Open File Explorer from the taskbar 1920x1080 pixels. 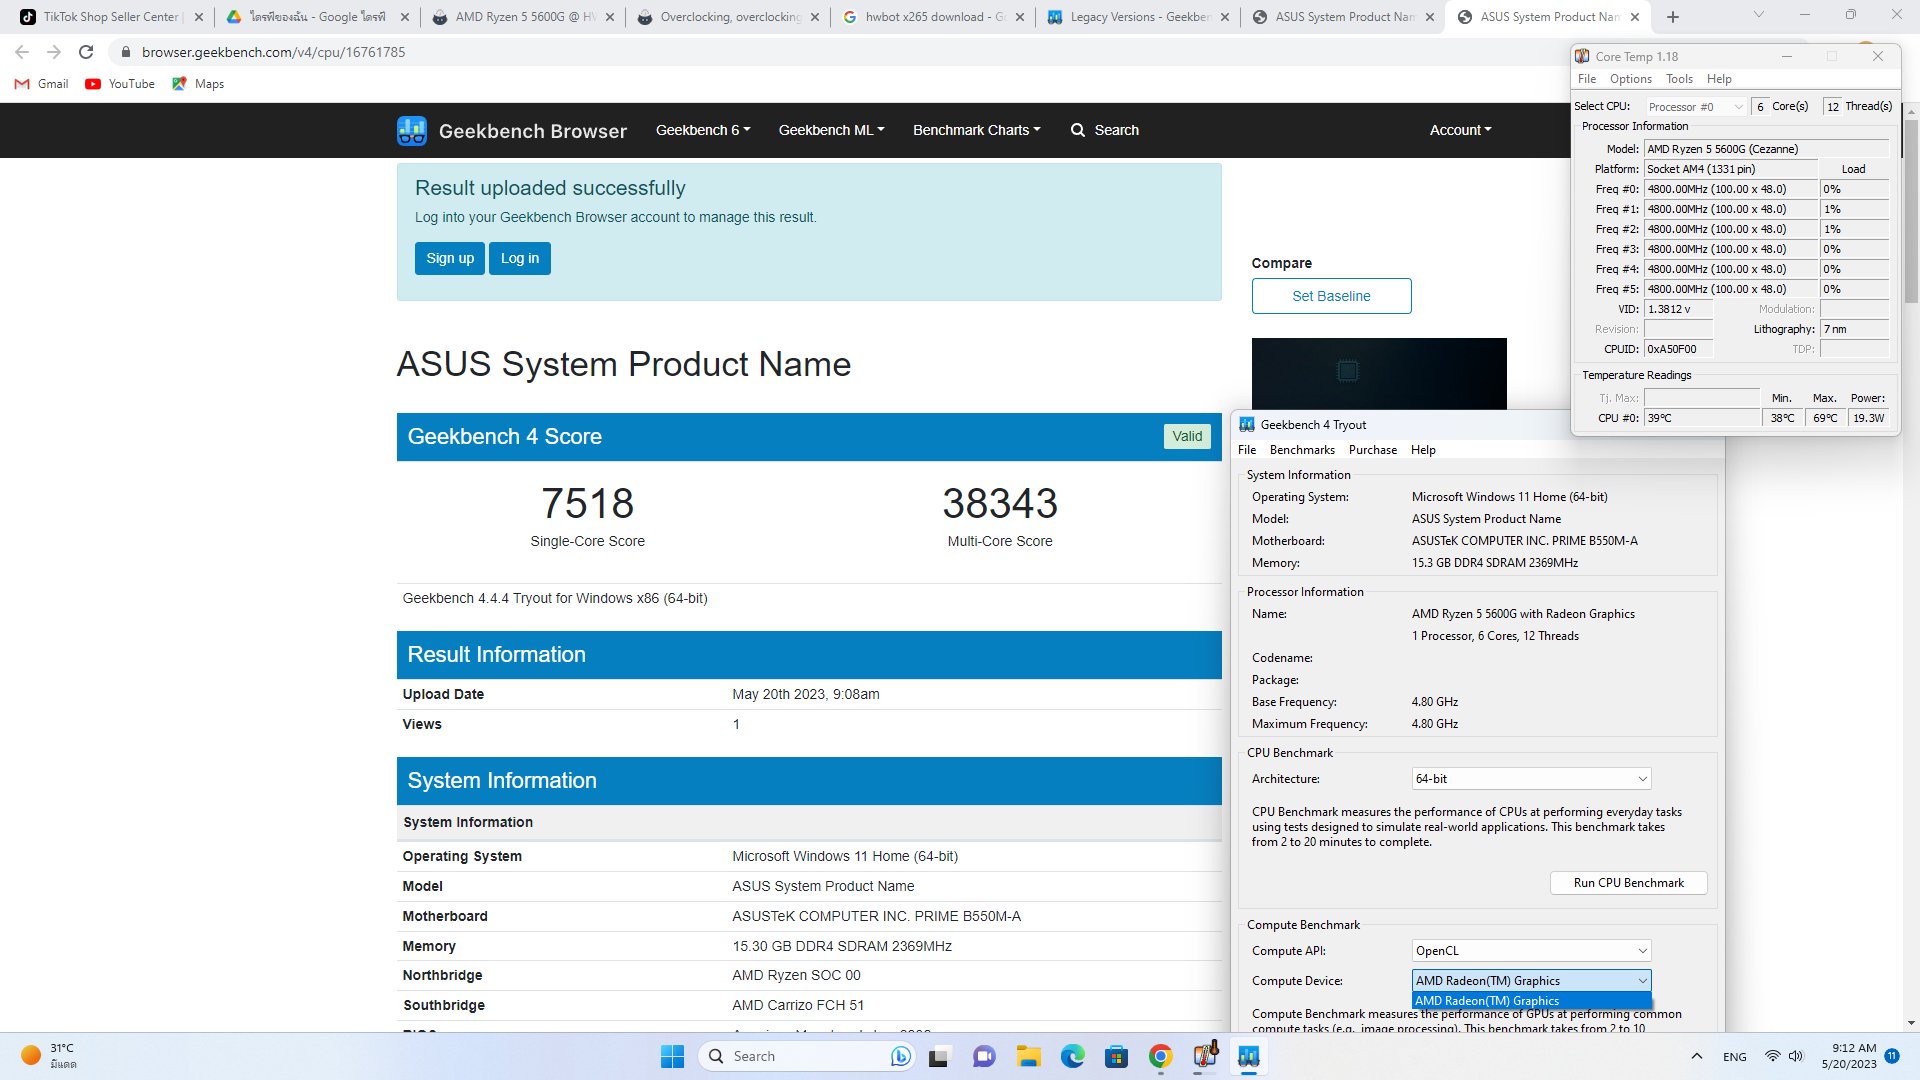[1029, 1056]
